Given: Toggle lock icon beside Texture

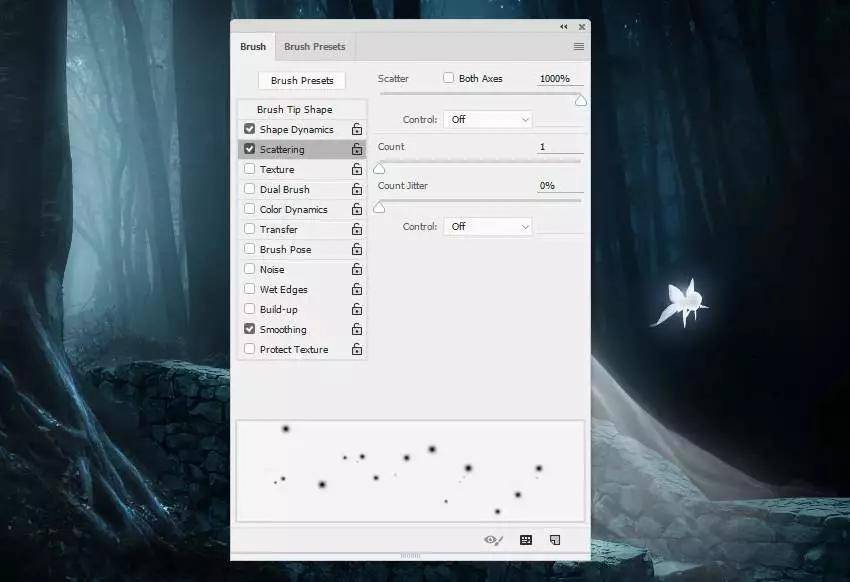Looking at the screenshot, I should [357, 169].
